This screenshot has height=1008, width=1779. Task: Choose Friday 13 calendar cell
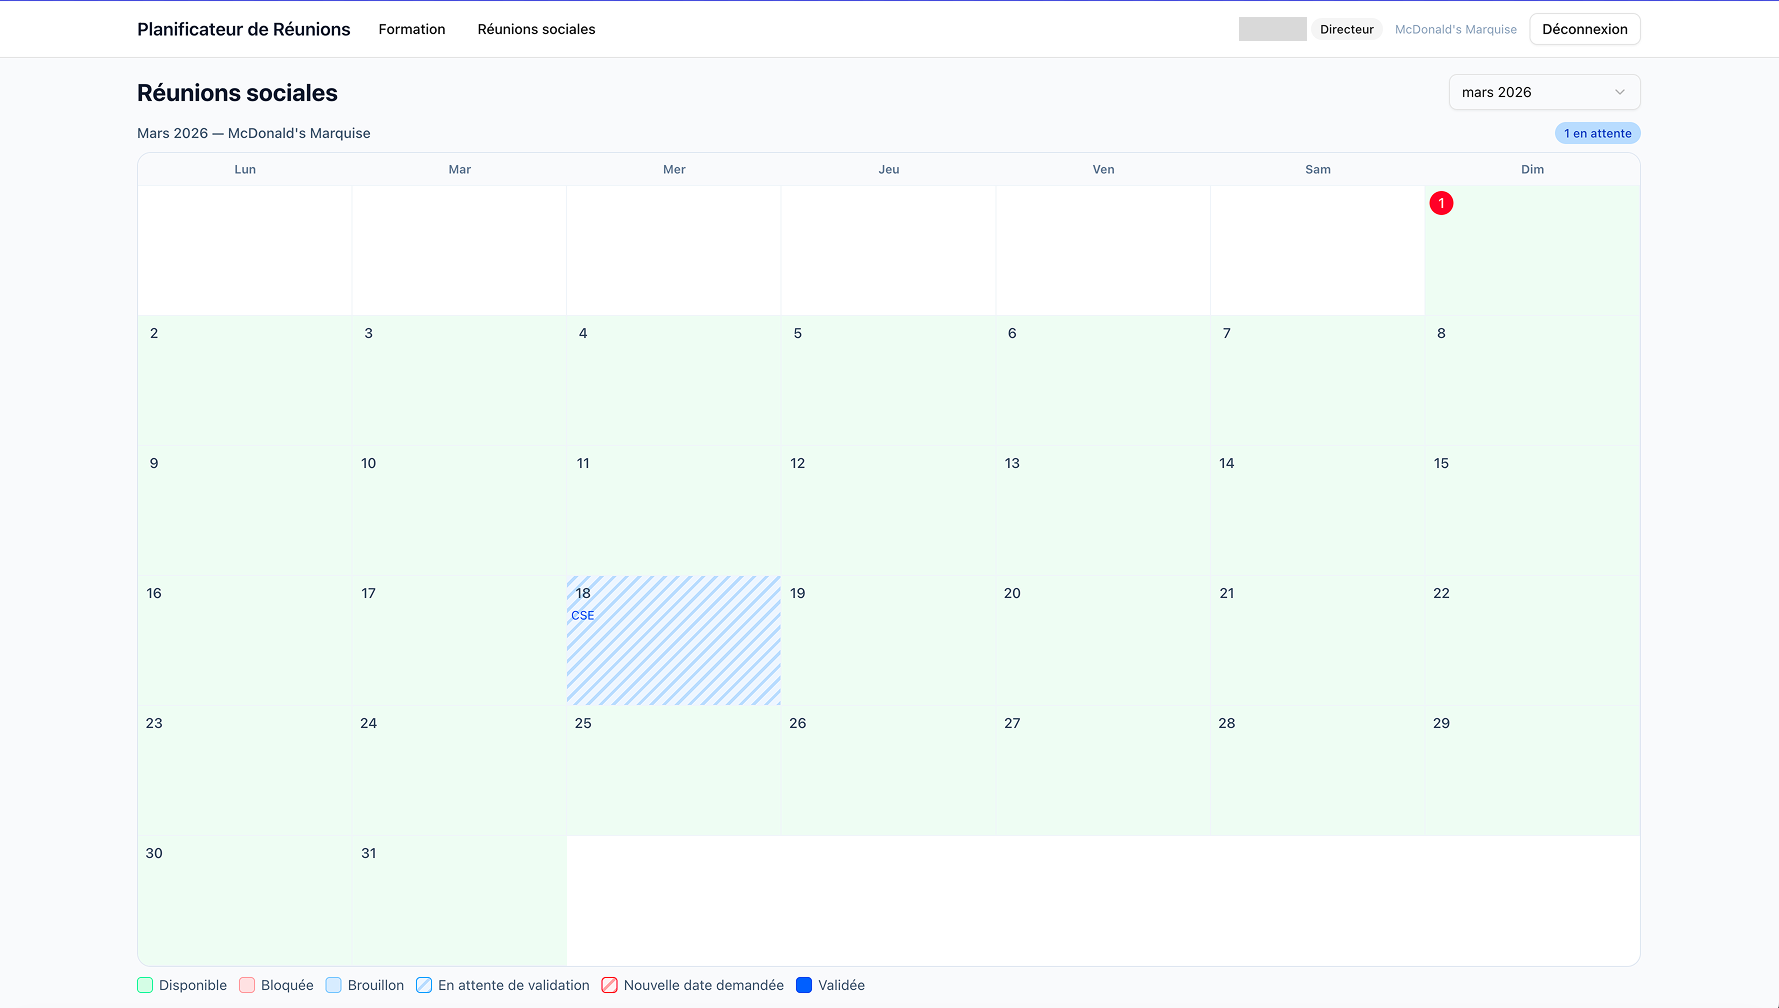[x=1102, y=510]
